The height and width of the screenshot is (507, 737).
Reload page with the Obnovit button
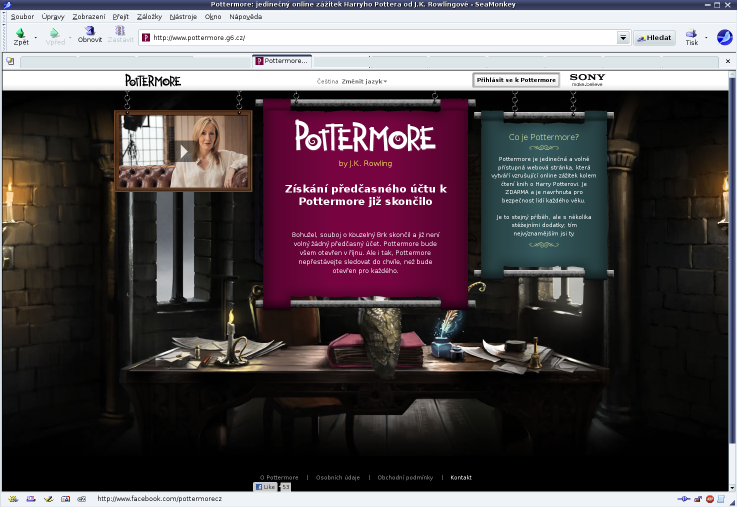click(89, 35)
